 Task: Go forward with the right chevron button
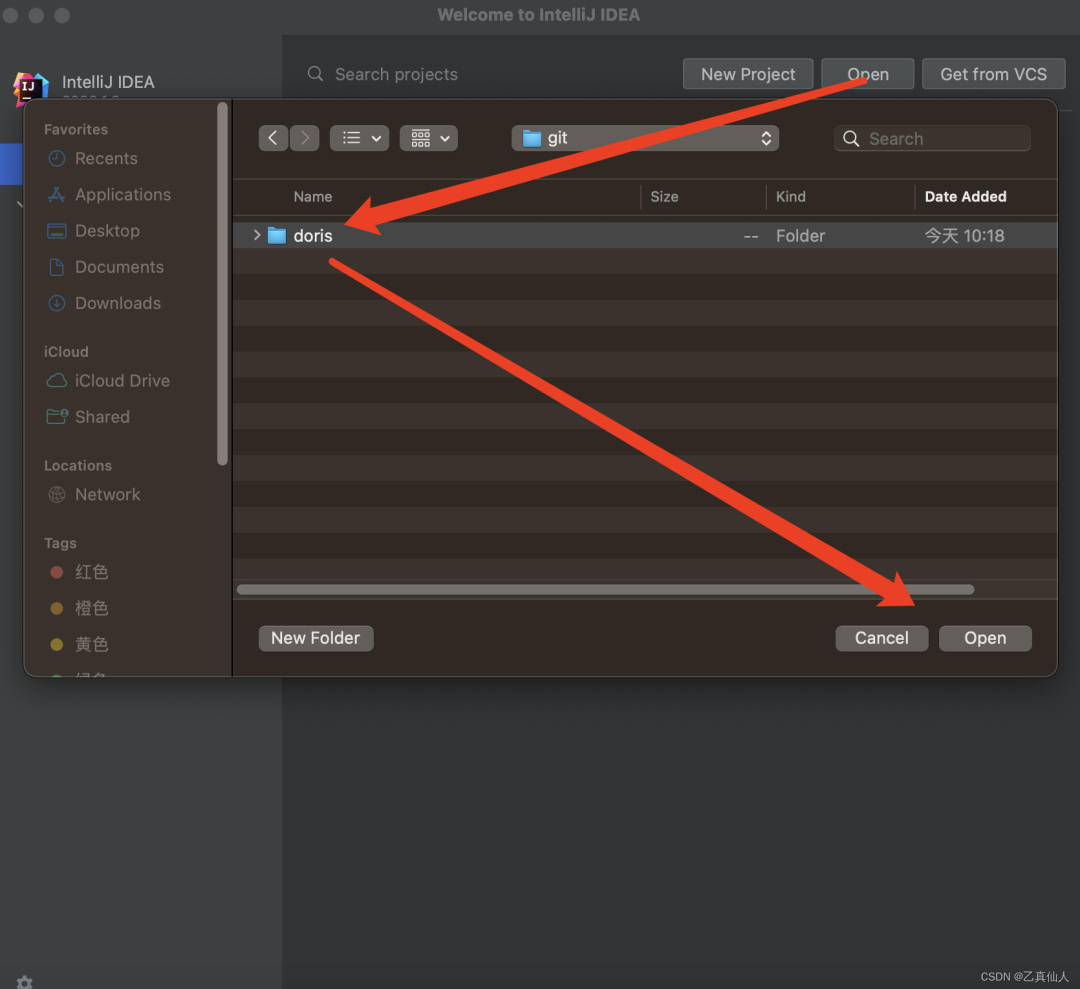pyautogui.click(x=304, y=138)
